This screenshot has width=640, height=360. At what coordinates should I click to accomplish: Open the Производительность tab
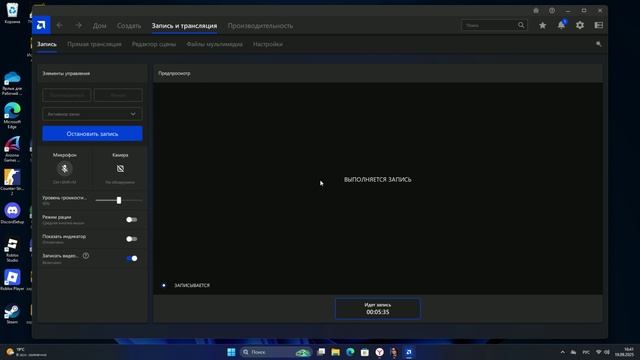(260, 26)
